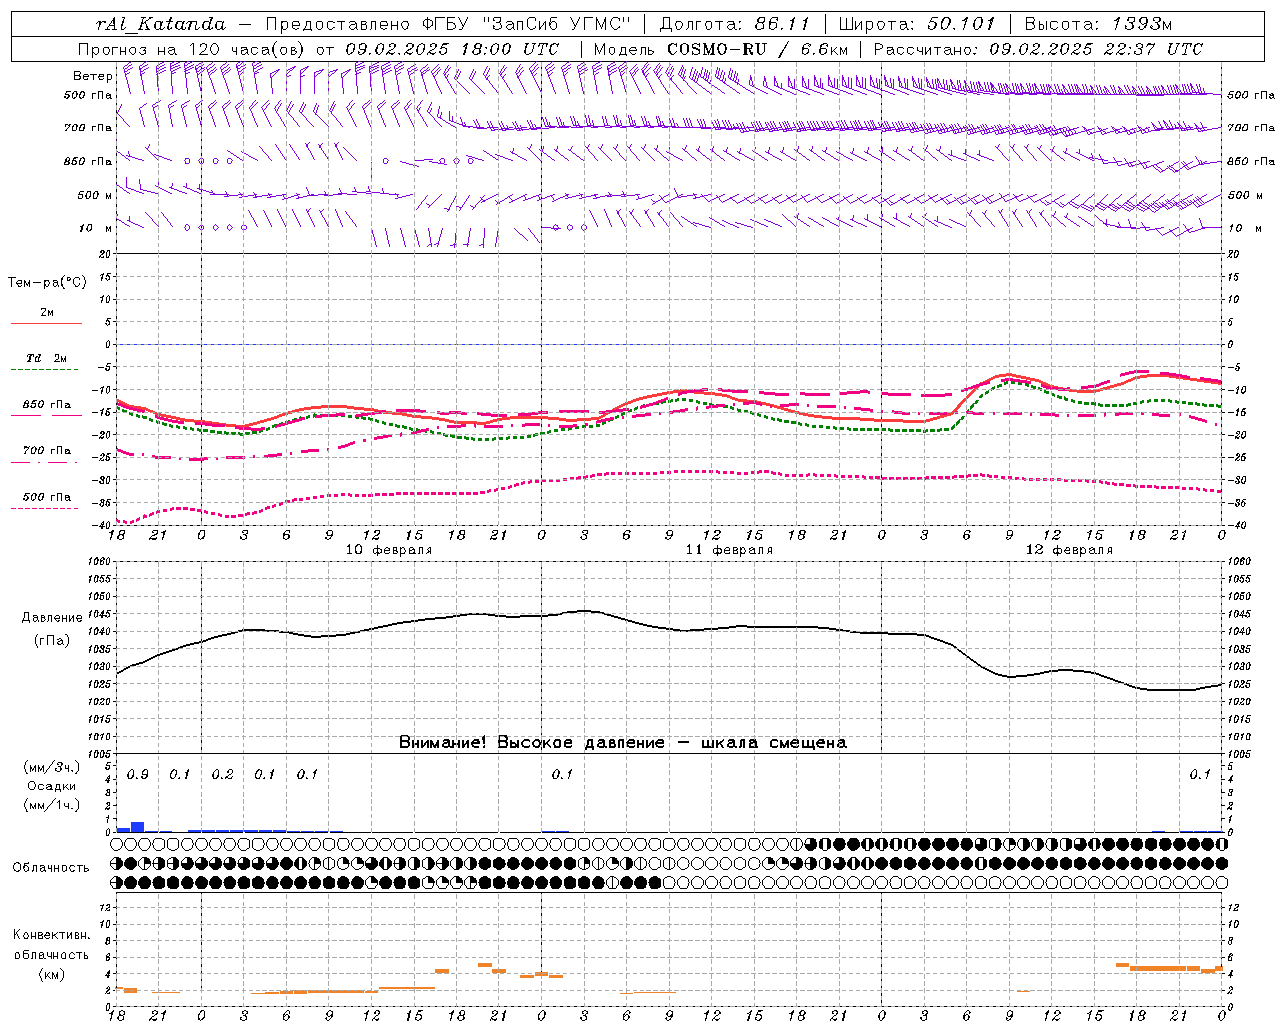This screenshot has height=1024, width=1280.
Task: Click the tallest blue precipitation bar
Action: 138,827
